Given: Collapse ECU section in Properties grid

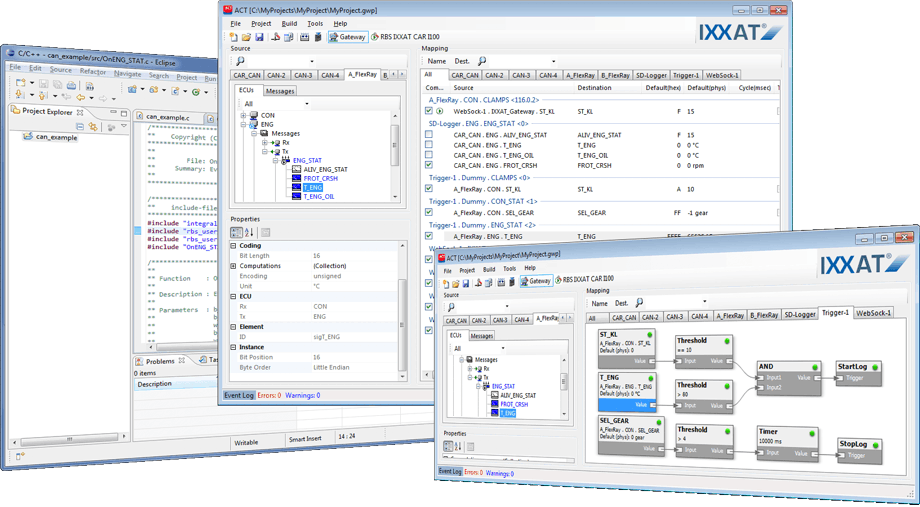Looking at the screenshot, I should (234, 296).
